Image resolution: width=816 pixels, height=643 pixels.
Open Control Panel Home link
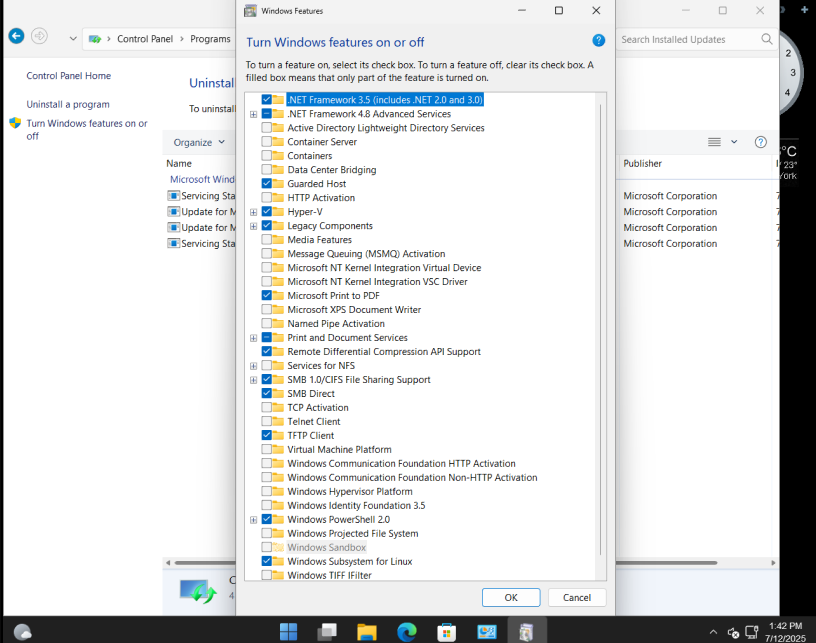(69, 75)
